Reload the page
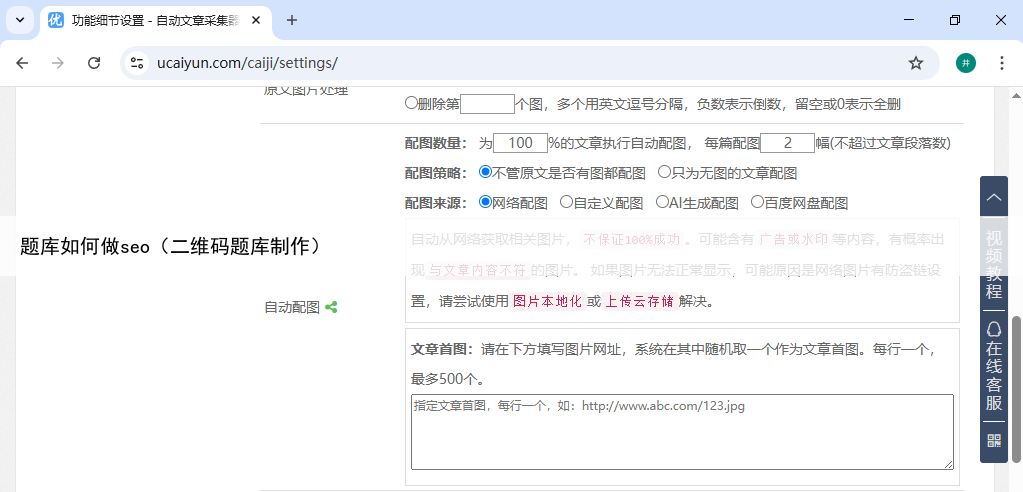Viewport: 1023px width, 492px height. 94,63
